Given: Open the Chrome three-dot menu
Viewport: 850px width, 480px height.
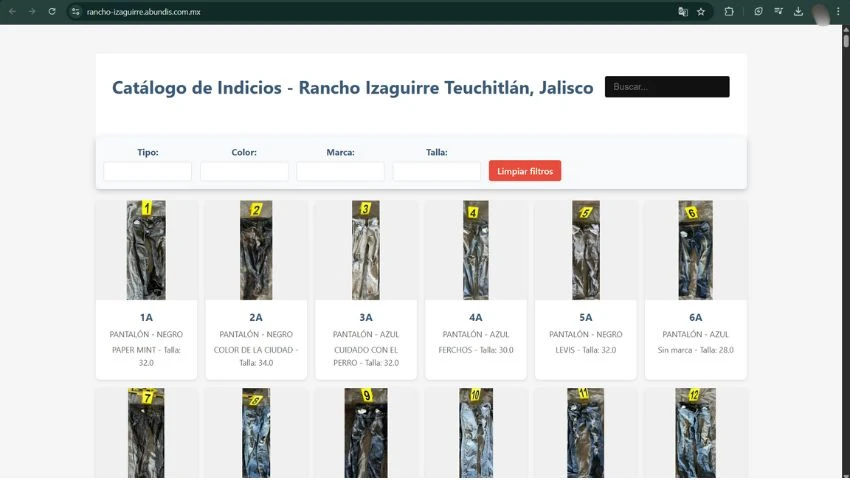Looking at the screenshot, I should tap(838, 11).
